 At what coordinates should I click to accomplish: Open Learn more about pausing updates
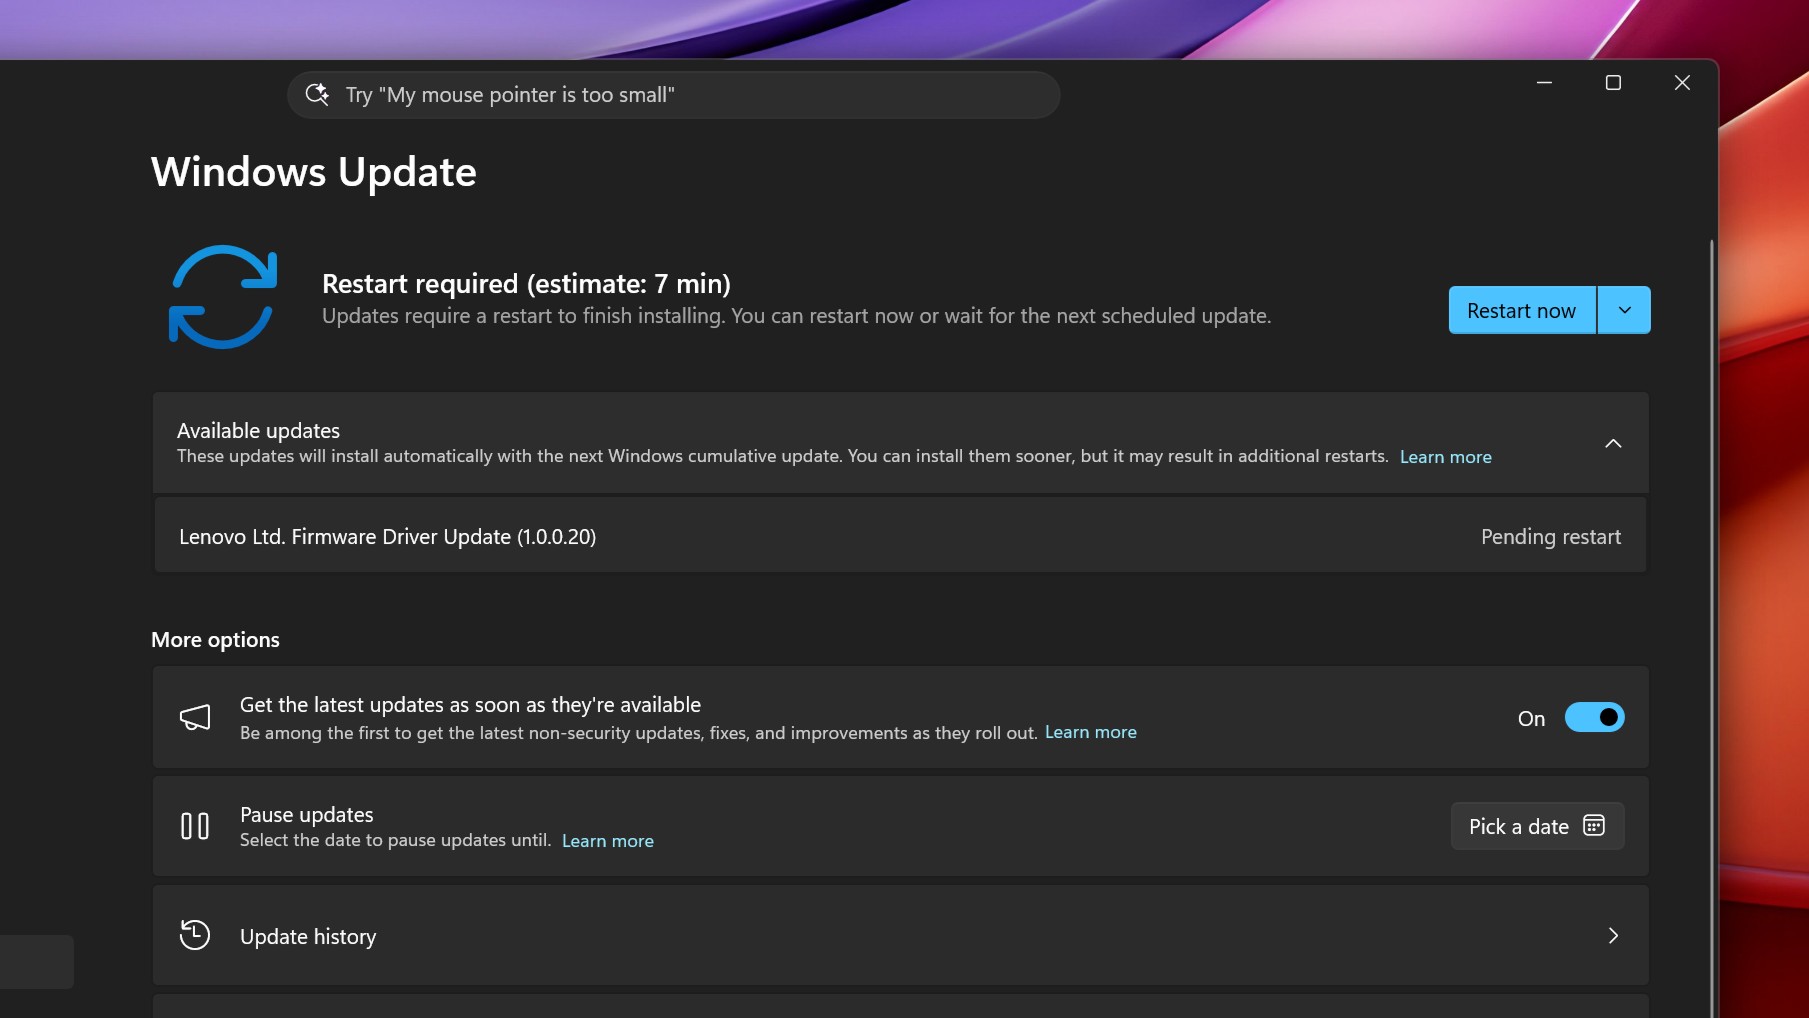click(x=607, y=841)
